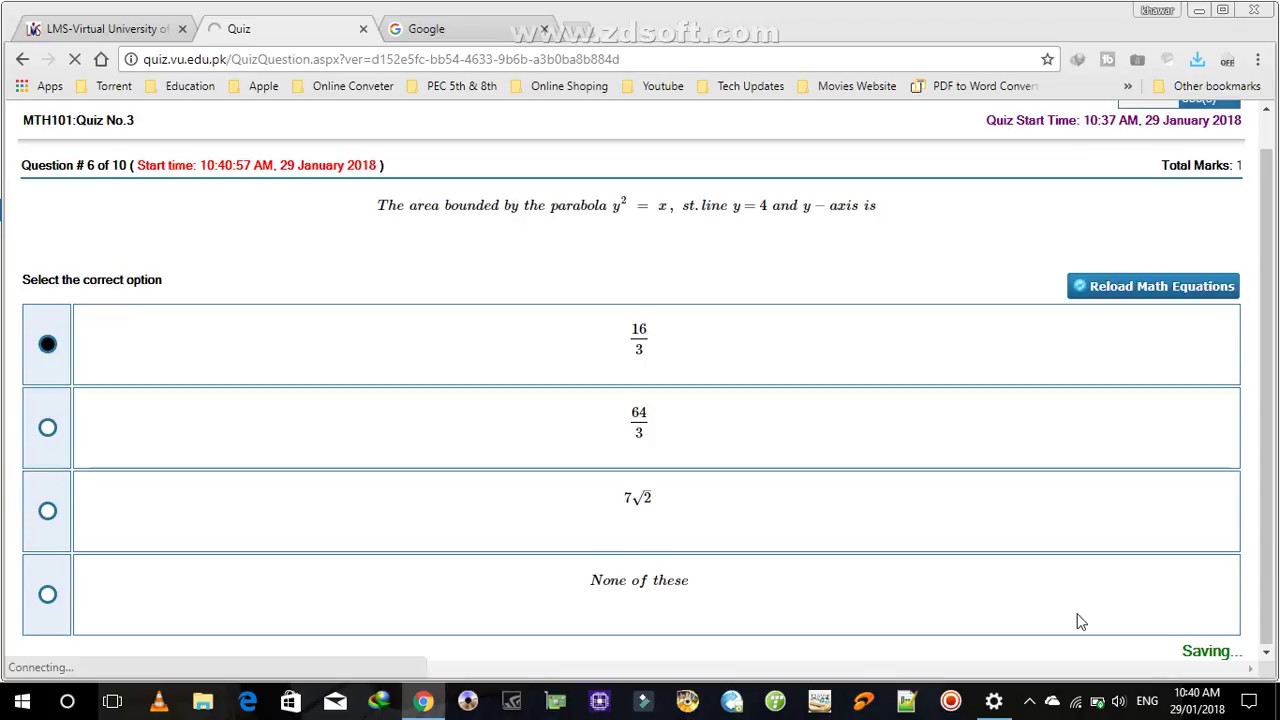Click the 16/3 answer option box
This screenshot has height=720, width=1280.
click(656, 344)
